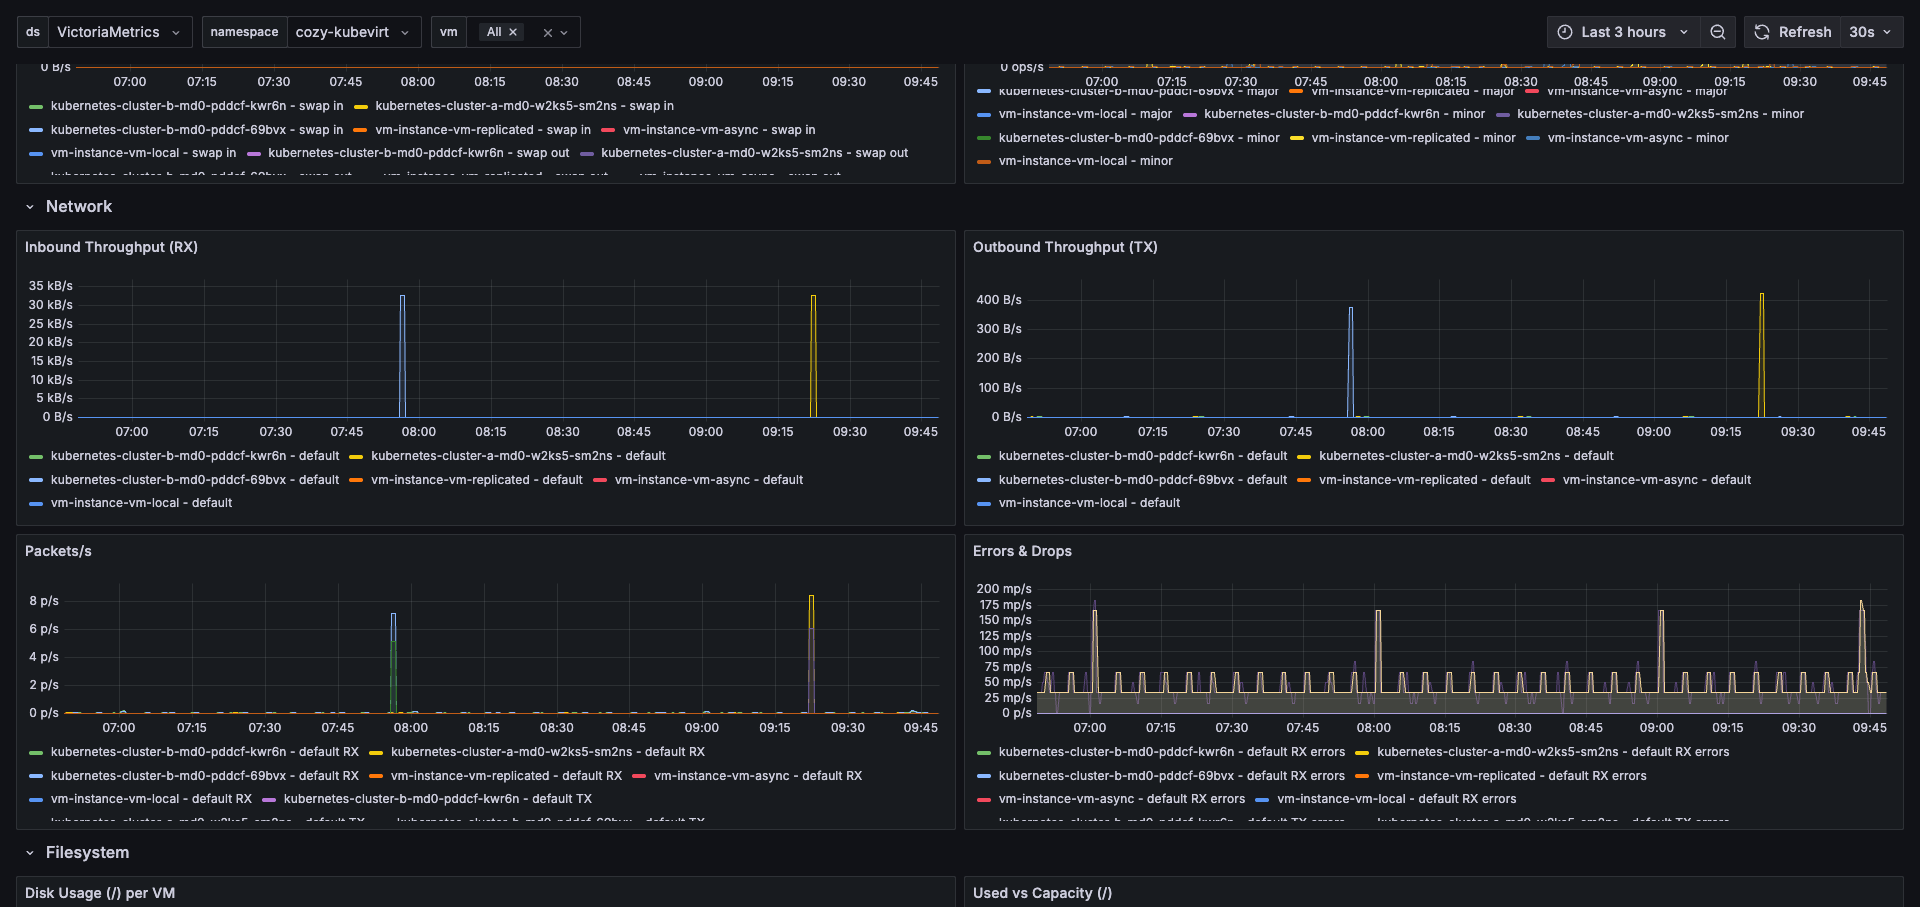
Task: Click the yellow spike in Outbound Throughput graph
Action: 1761,354
